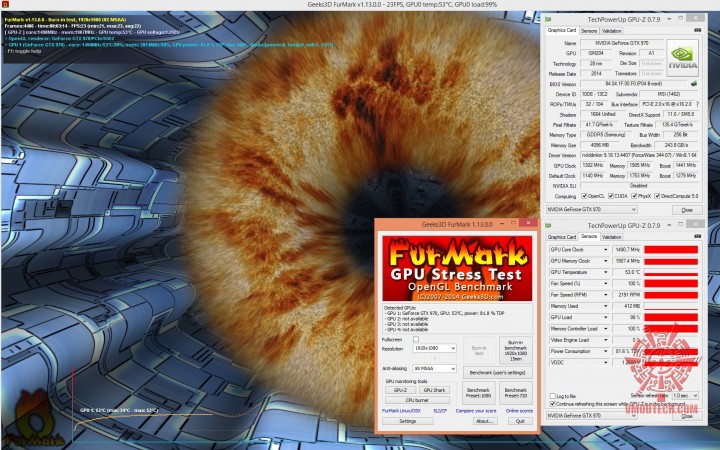Image resolution: width=720 pixels, height=450 pixels.
Task: Open FurMark Settings
Action: coord(407,421)
